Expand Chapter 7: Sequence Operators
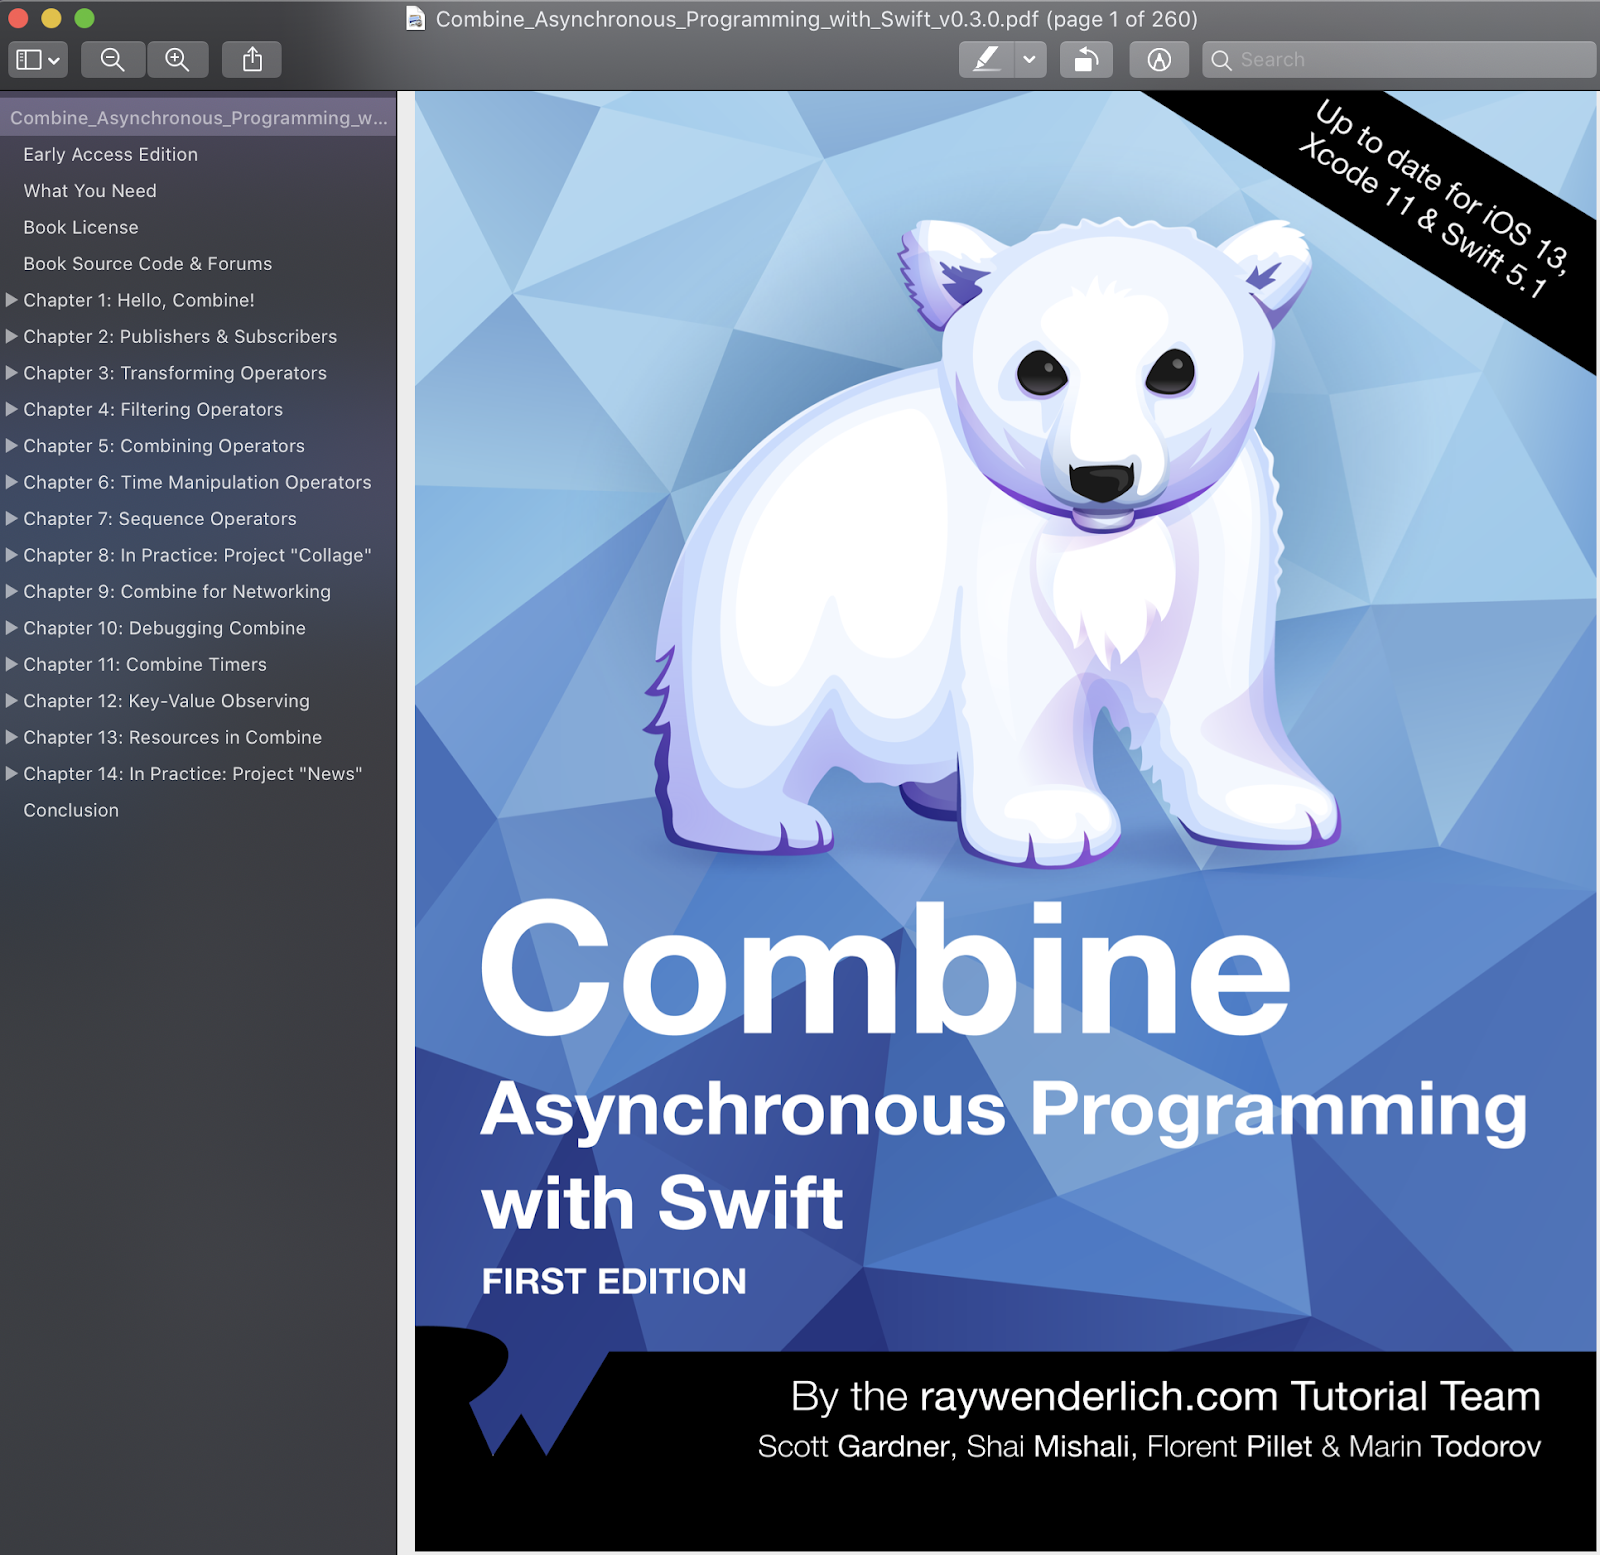 click(x=12, y=519)
